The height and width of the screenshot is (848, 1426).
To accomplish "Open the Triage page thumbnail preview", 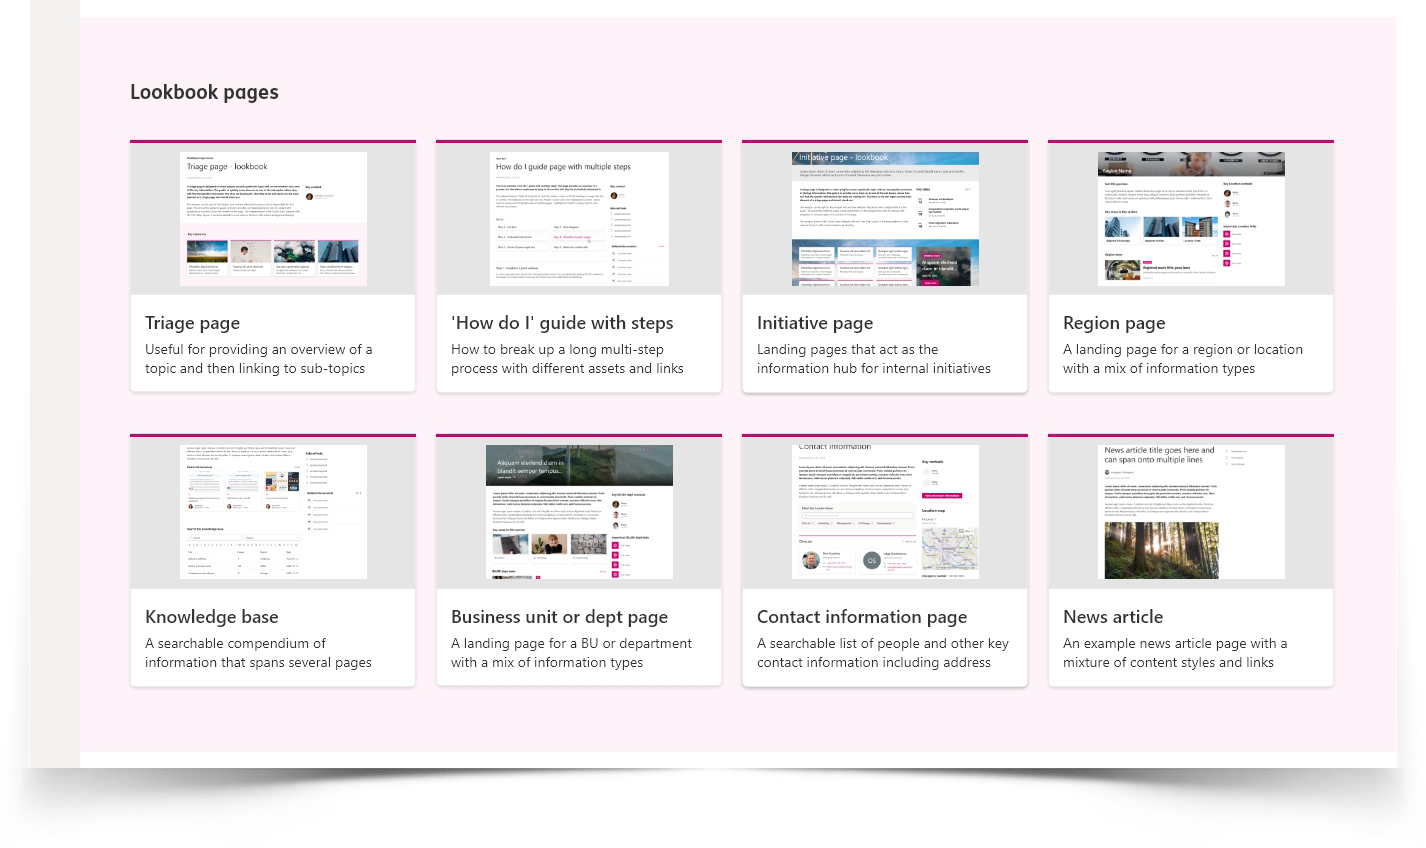I will pyautogui.click(x=273, y=219).
